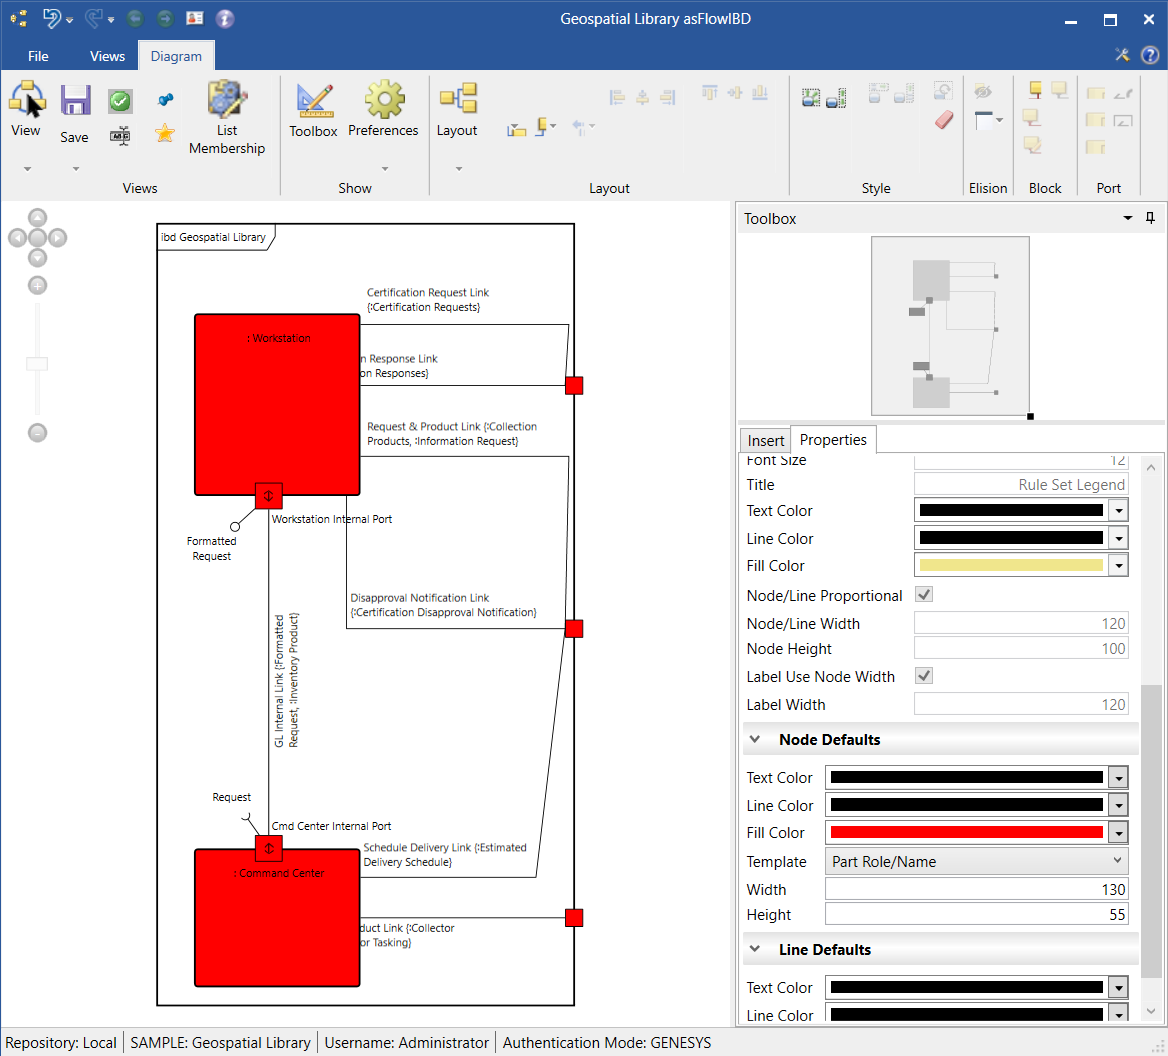Collapse the Line Defaults section
This screenshot has height=1056, width=1168.
pyautogui.click(x=753, y=950)
